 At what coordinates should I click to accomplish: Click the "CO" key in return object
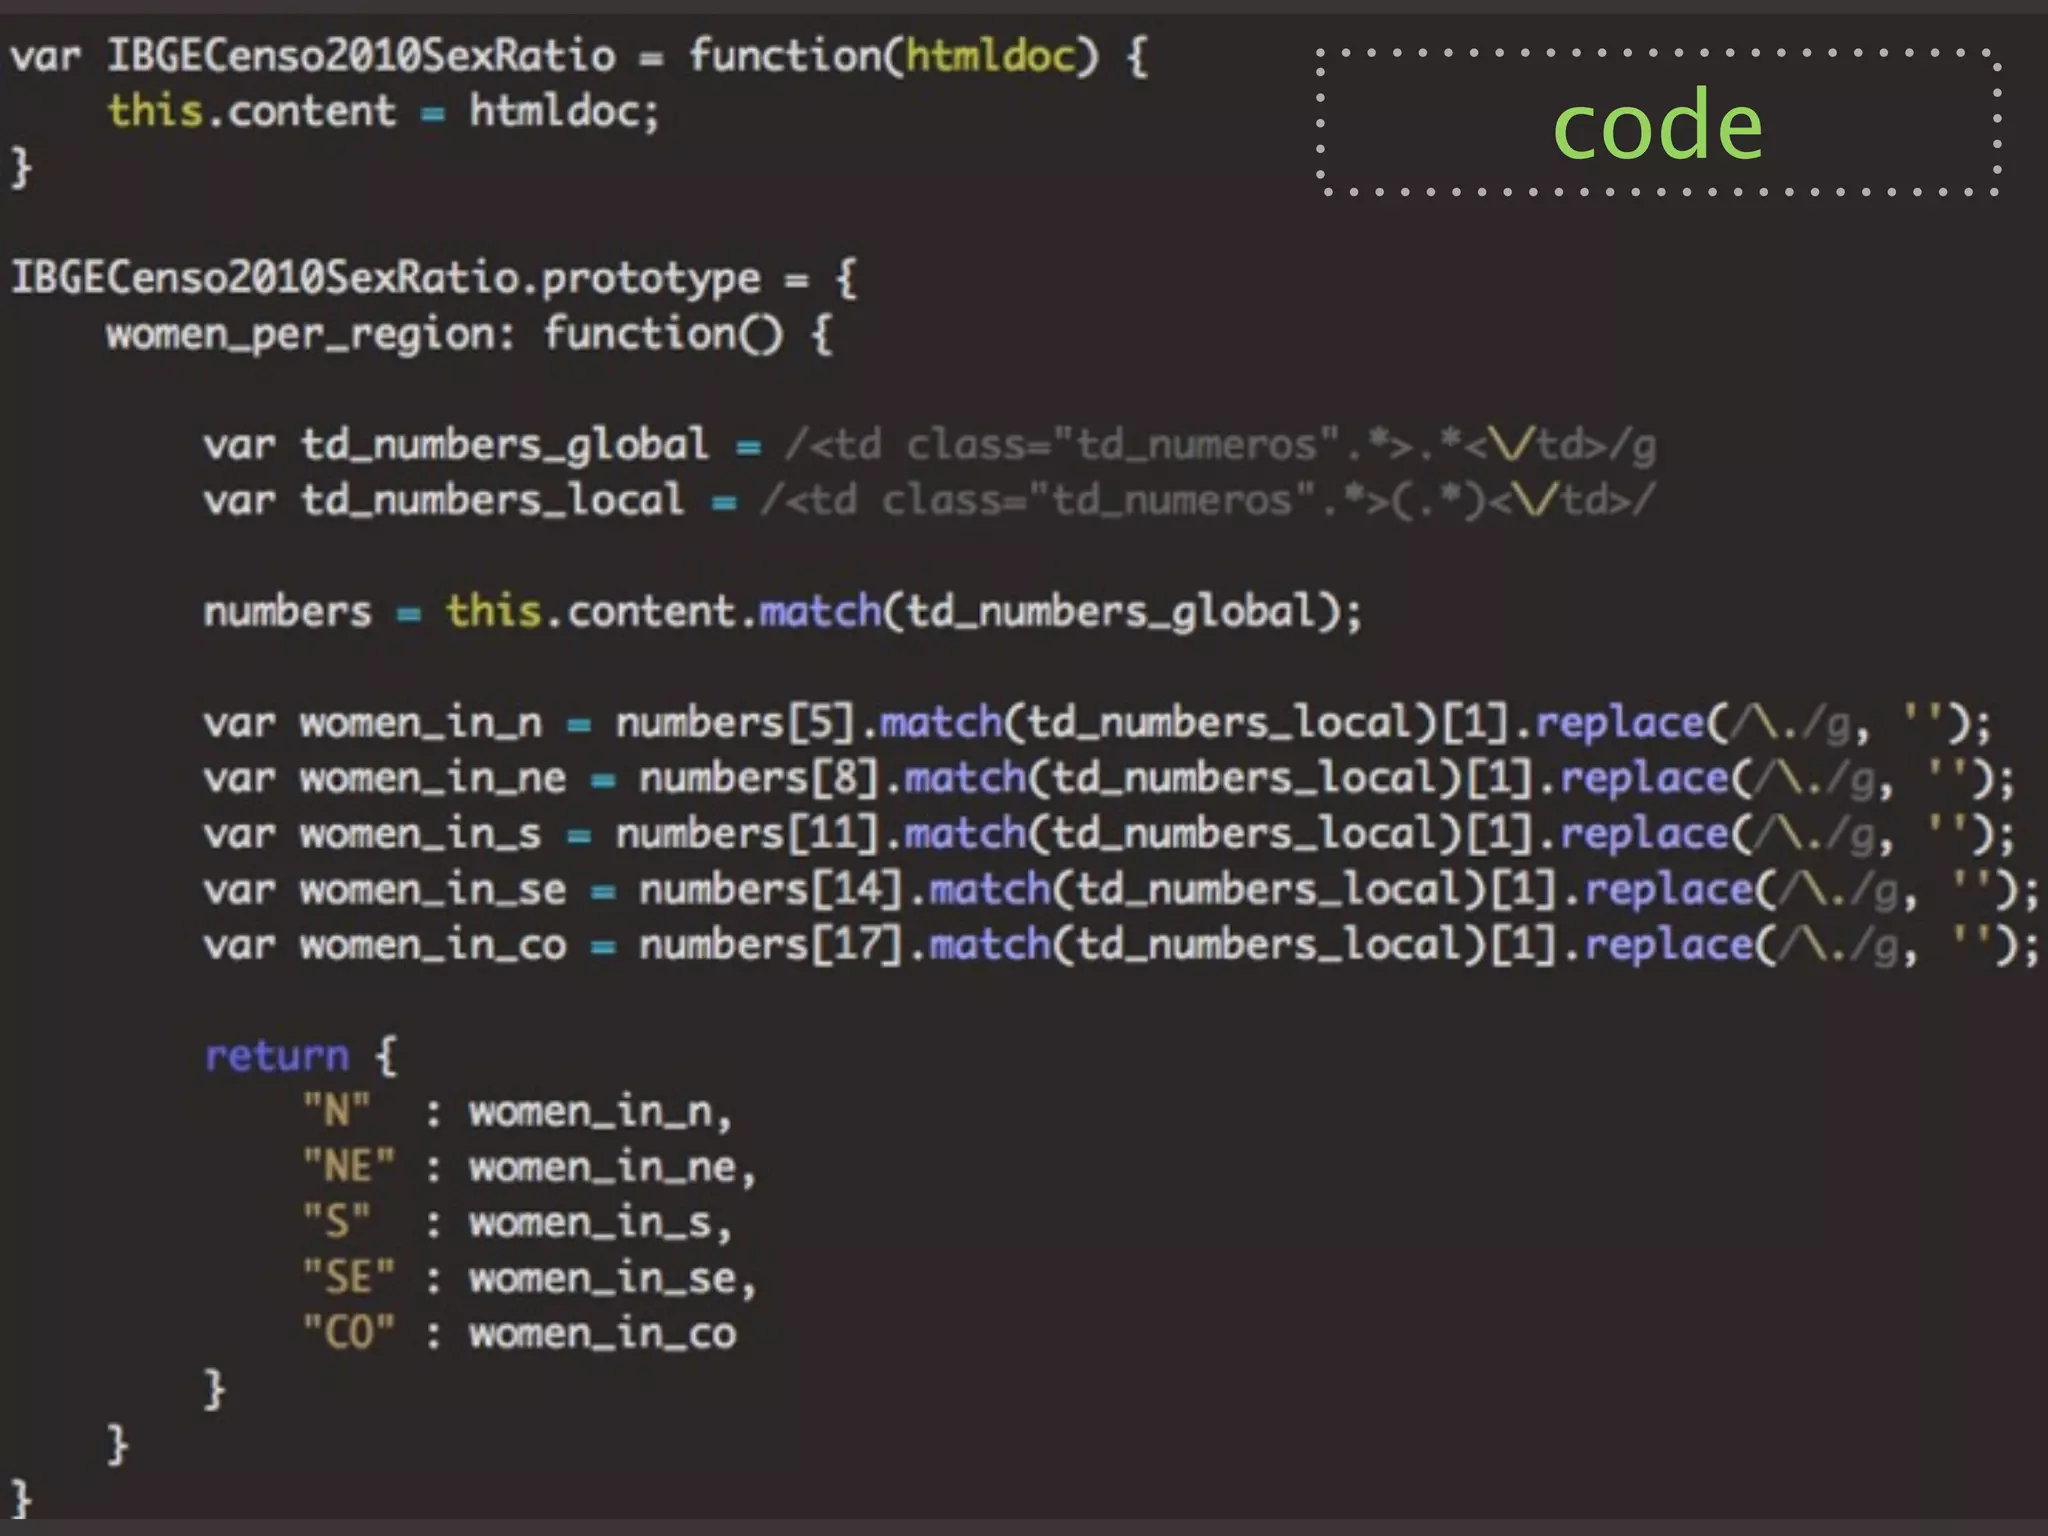coord(349,1333)
